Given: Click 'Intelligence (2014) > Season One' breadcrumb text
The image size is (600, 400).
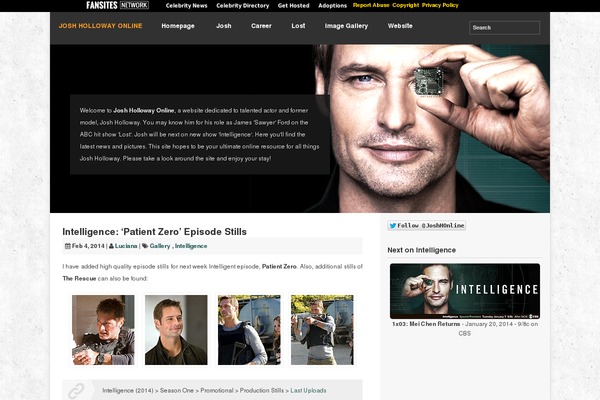Looking at the screenshot, I should (x=148, y=390).
